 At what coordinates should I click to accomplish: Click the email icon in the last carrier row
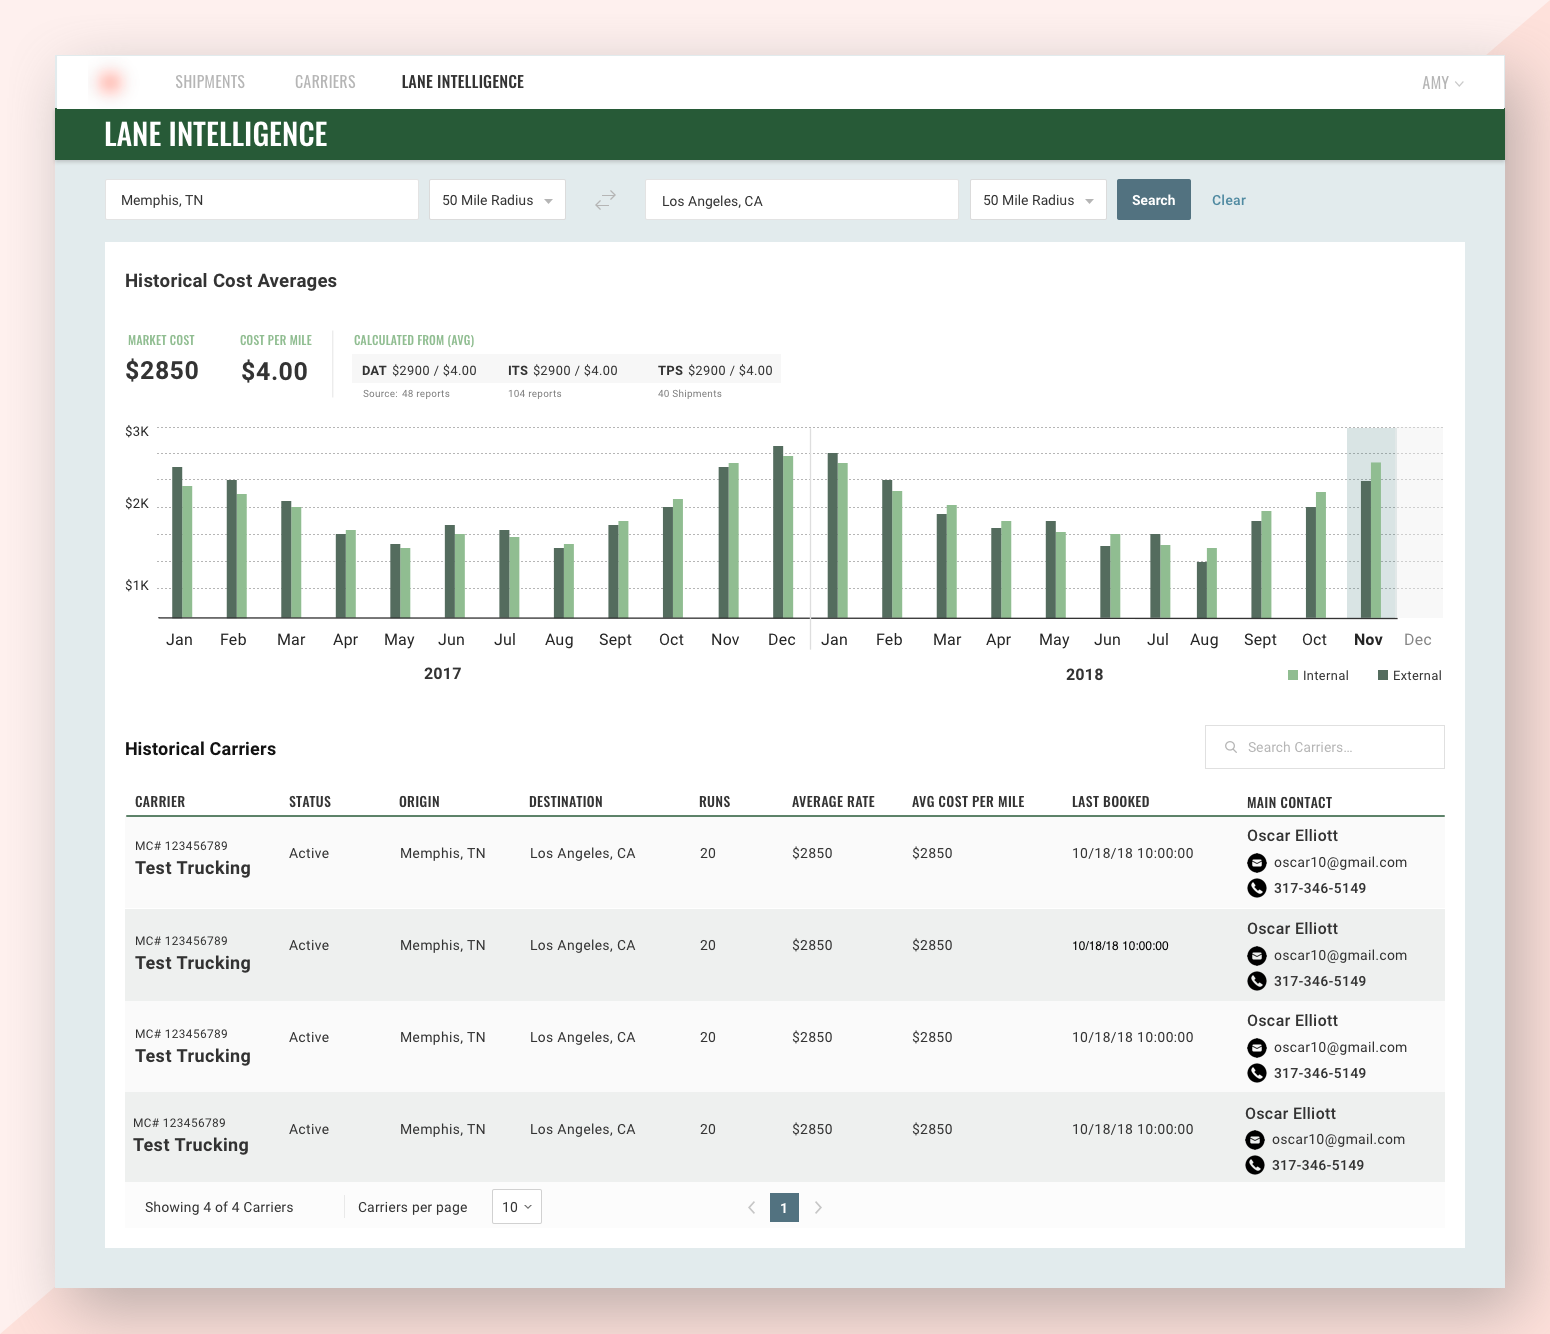coord(1255,1140)
